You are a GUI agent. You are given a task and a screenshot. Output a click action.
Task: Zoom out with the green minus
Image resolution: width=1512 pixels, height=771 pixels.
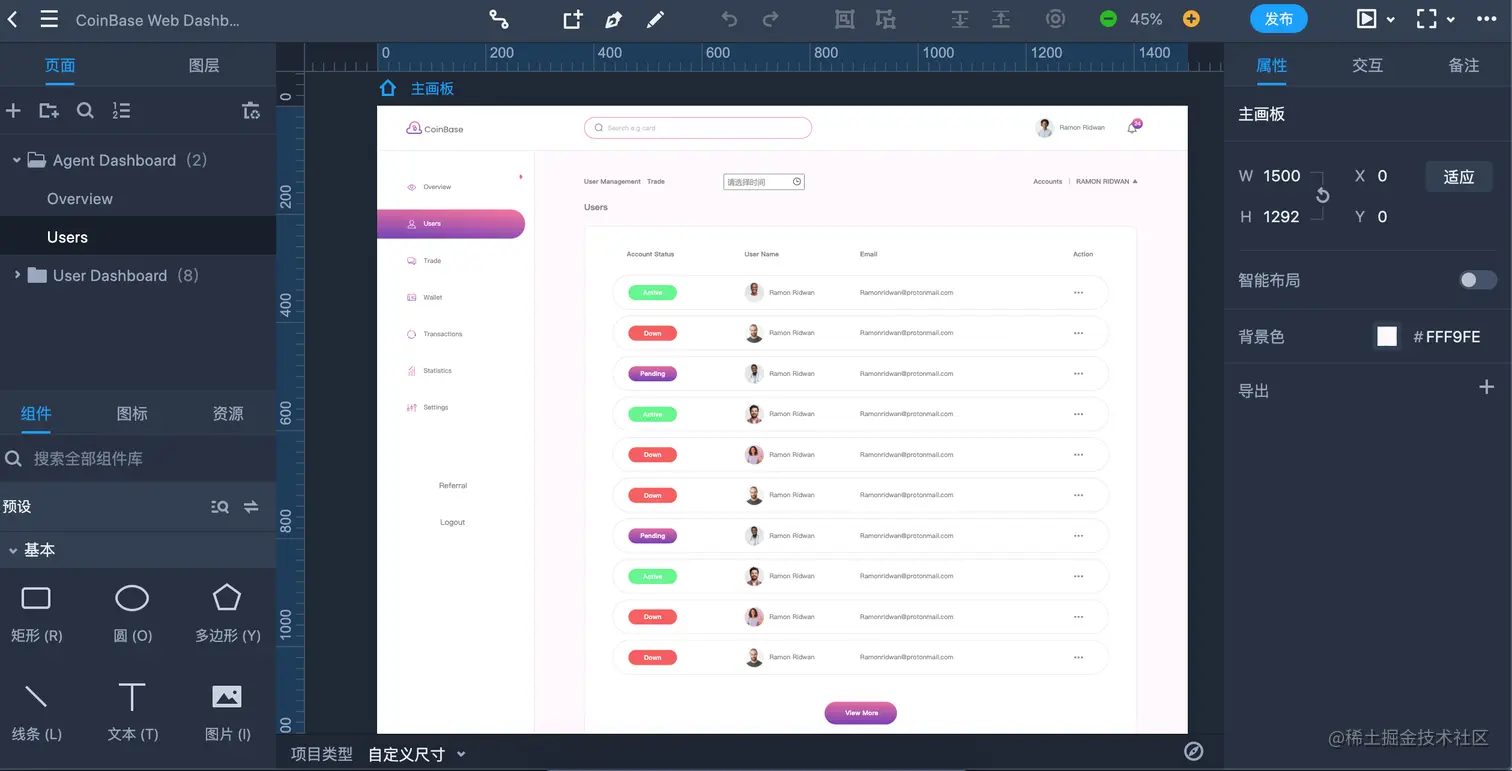coord(1108,19)
